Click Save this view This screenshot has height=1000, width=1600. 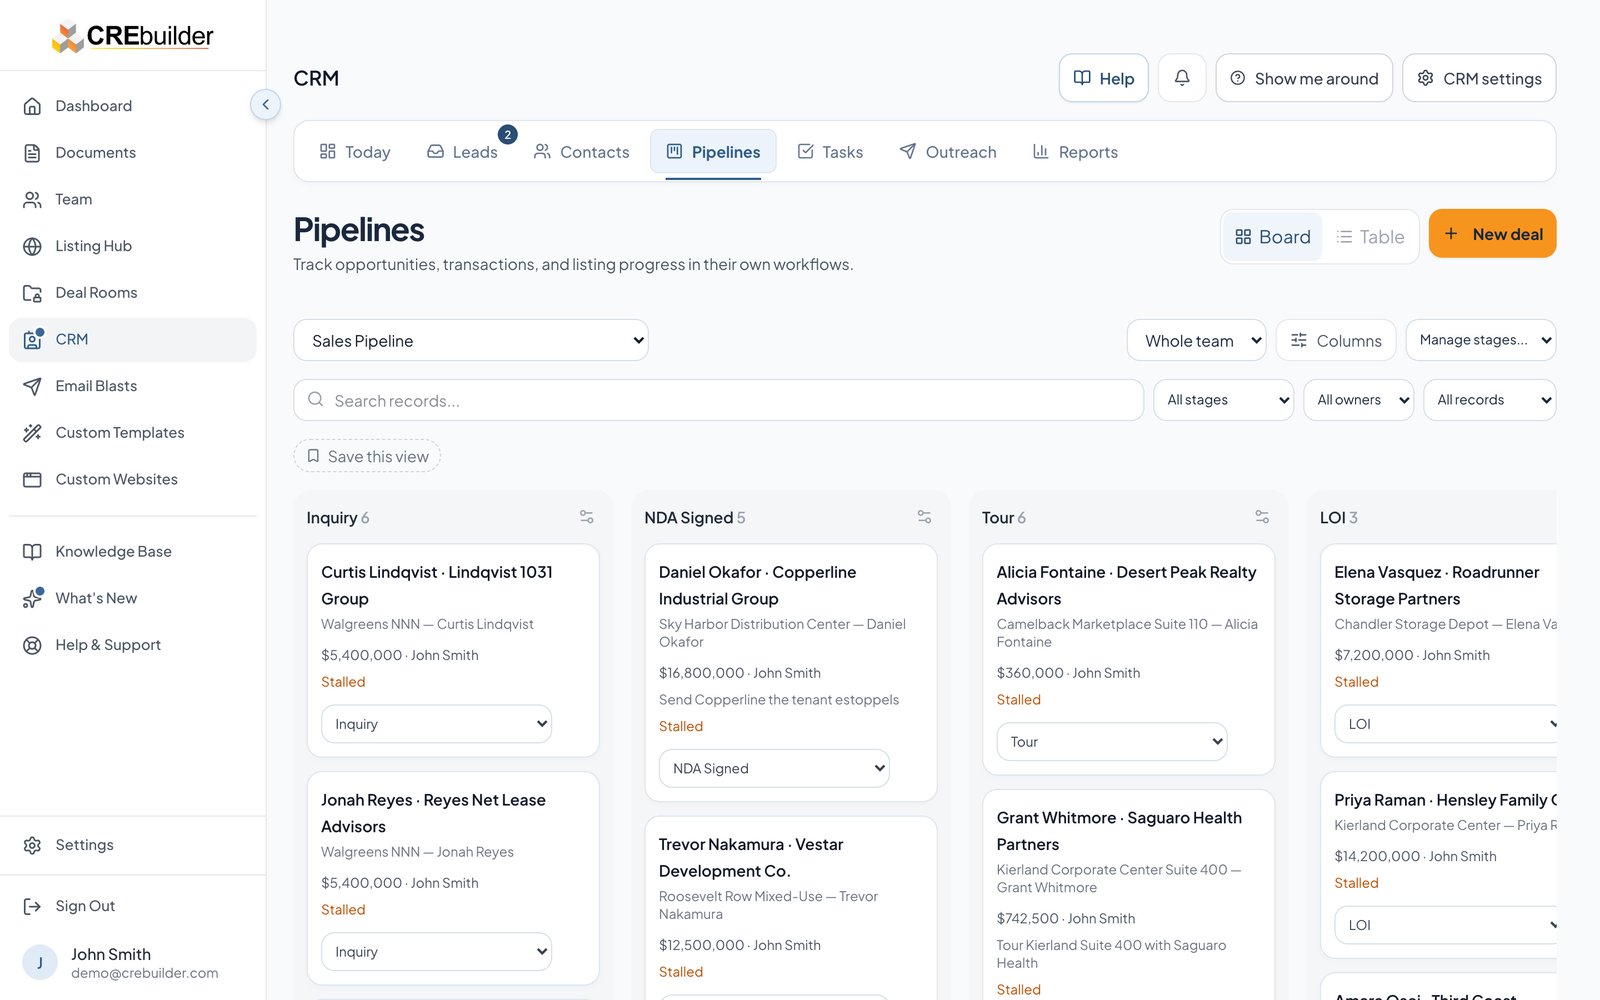tap(367, 456)
